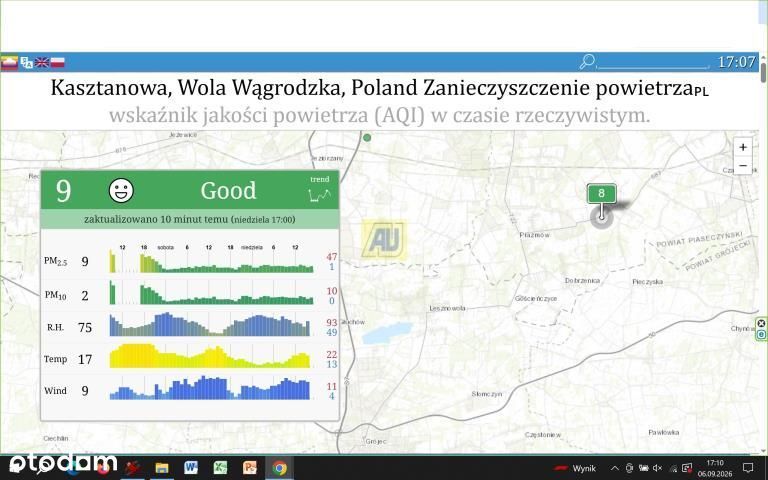Screen dimensions: 768x480
Task: Click the green station dot near Jeziorzany
Action: pyautogui.click(x=367, y=138)
